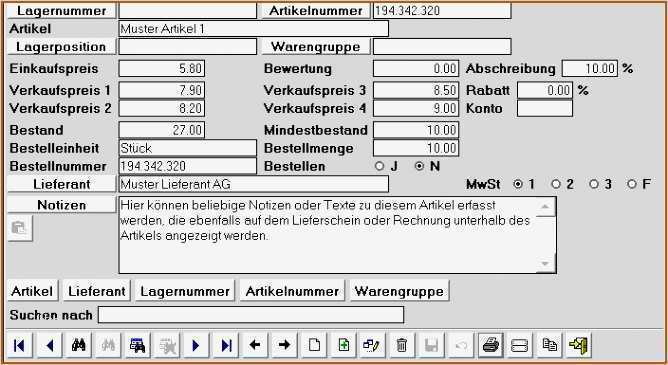Click into the notes text area
Screen dimensions: 668x365
[x=327, y=235]
